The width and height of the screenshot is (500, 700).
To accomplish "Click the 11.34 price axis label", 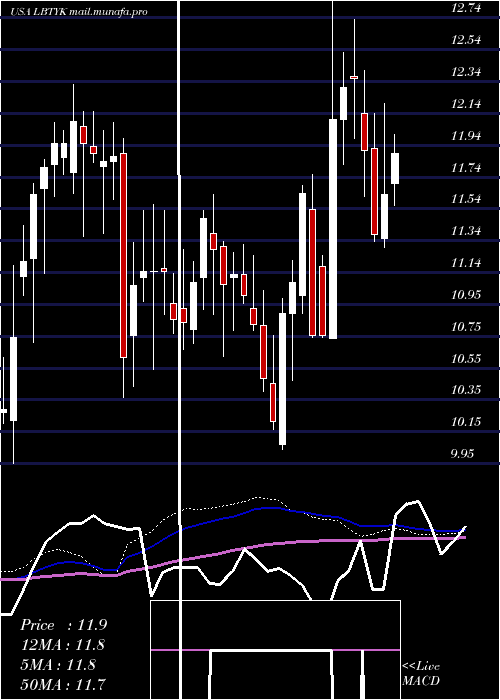I will coord(466,231).
